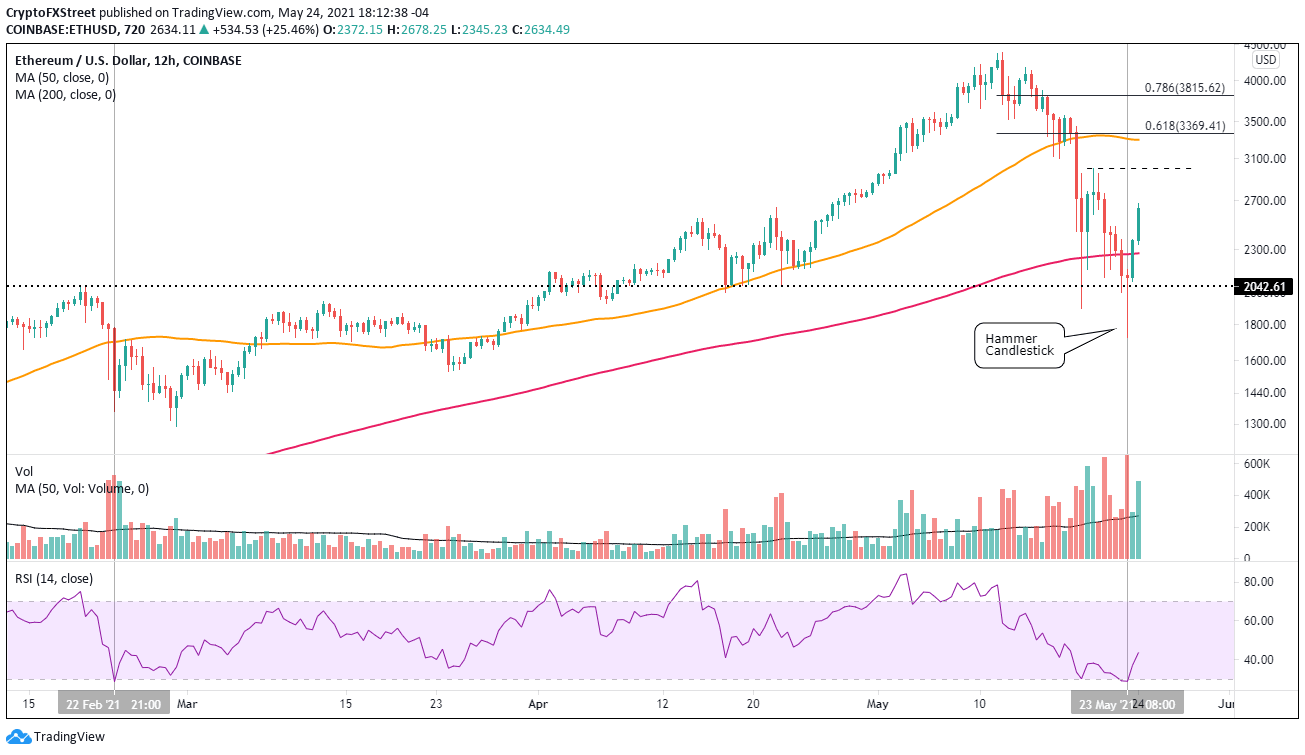1305x755 pixels.
Task: Click the 2042.61 price label on the axis
Action: (1265, 286)
